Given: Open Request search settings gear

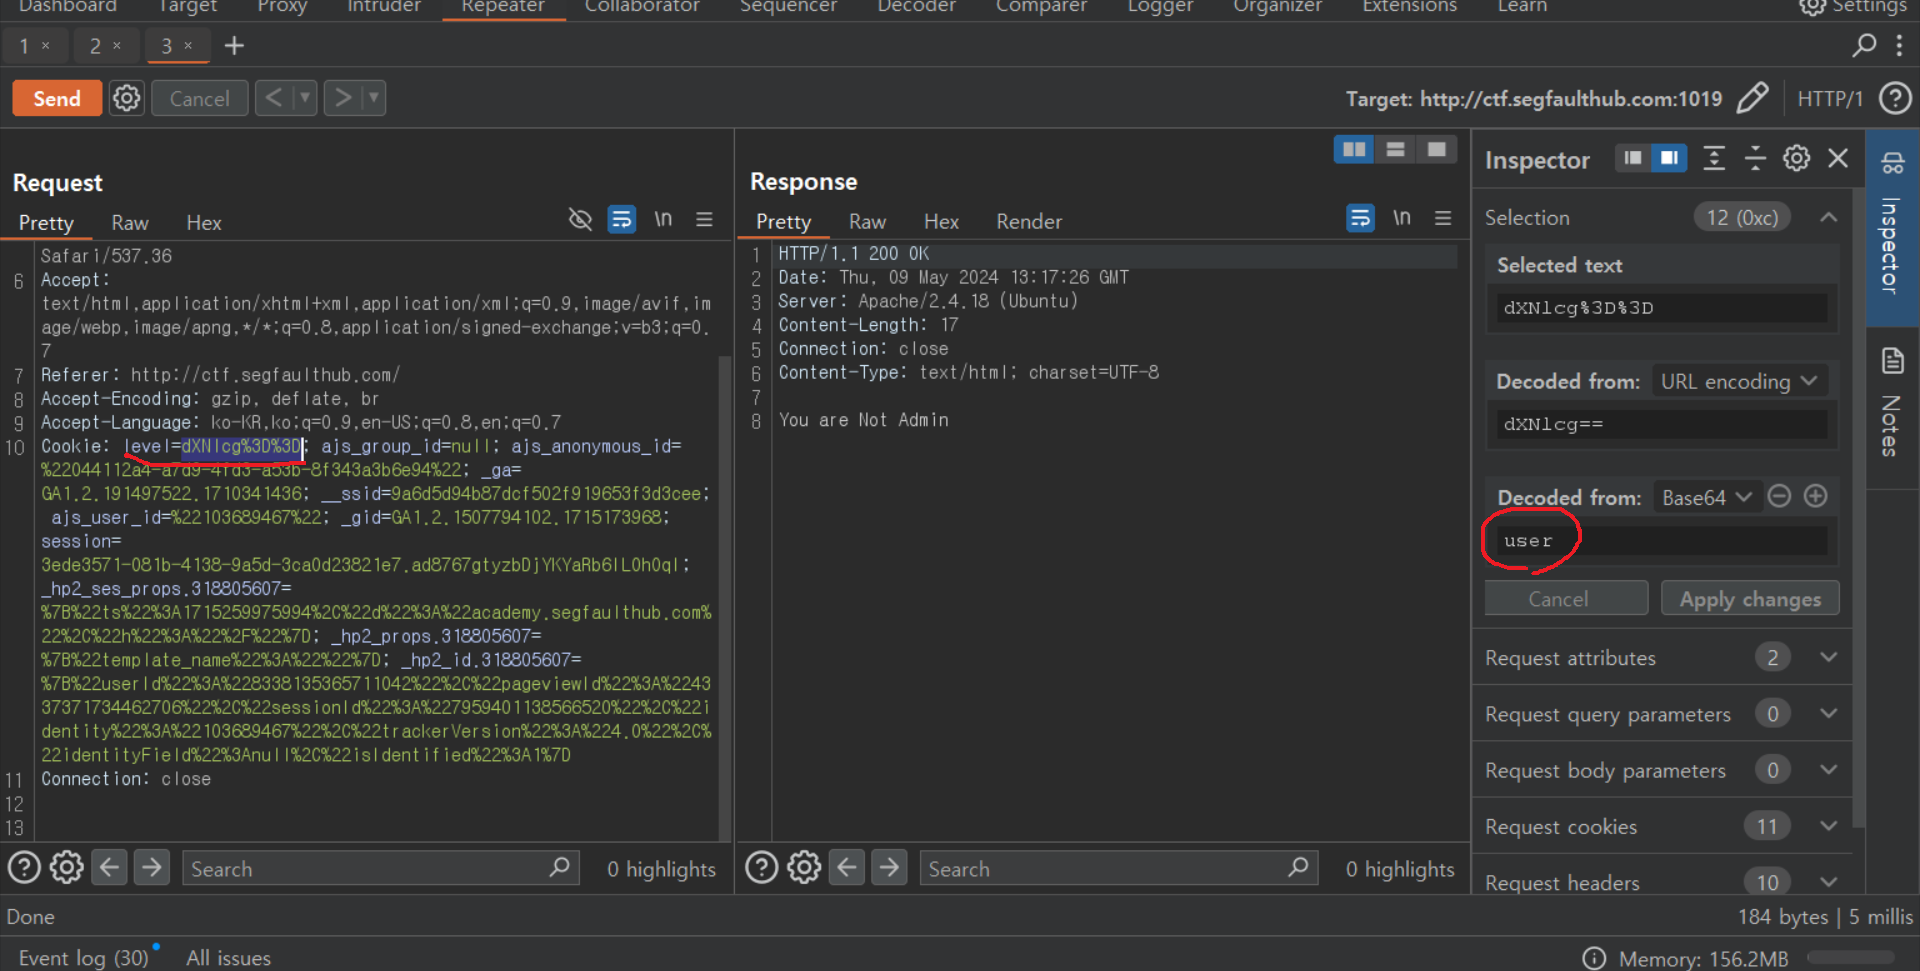Looking at the screenshot, I should [x=67, y=867].
